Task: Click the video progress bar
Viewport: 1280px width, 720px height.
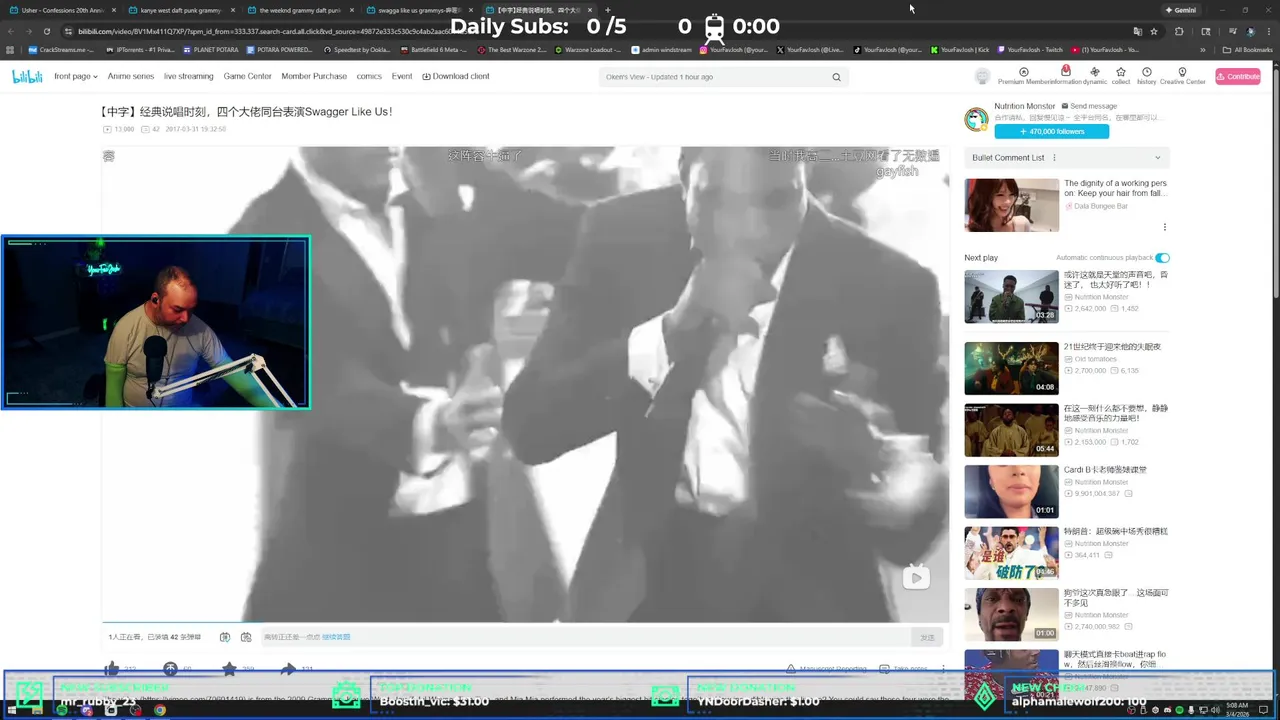Action: 525,622
